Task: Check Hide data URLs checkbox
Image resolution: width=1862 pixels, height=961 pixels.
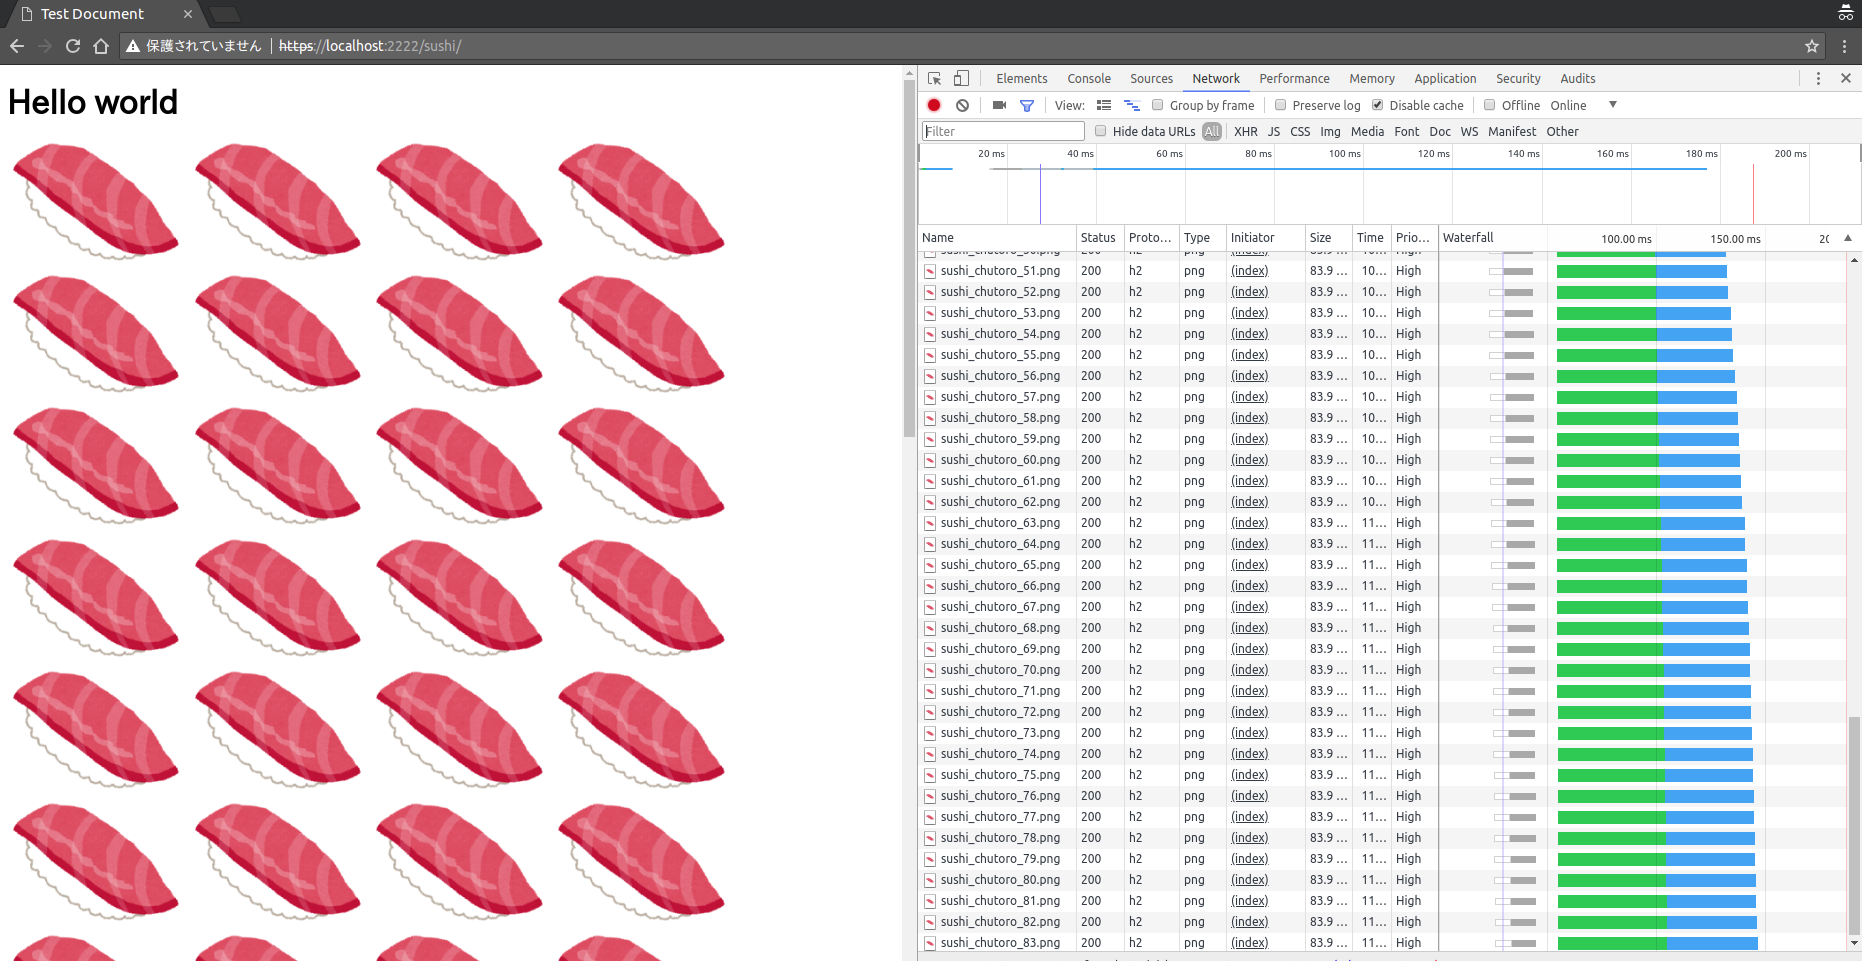Action: point(1100,131)
